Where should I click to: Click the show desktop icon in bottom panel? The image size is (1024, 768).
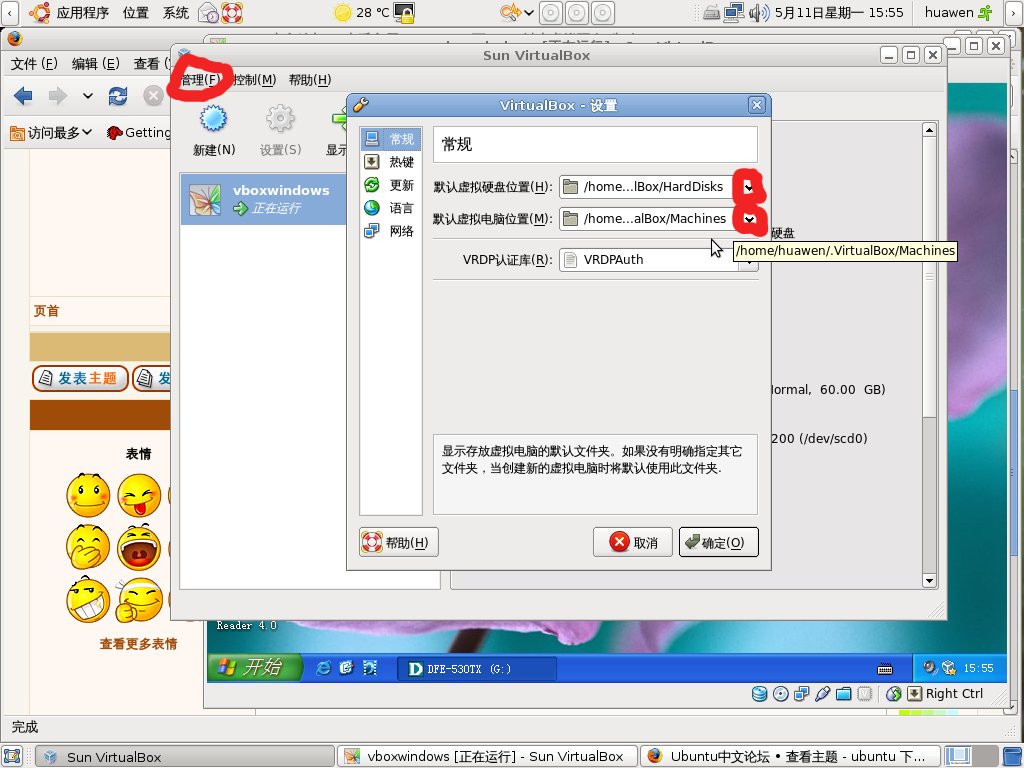pos(12,756)
